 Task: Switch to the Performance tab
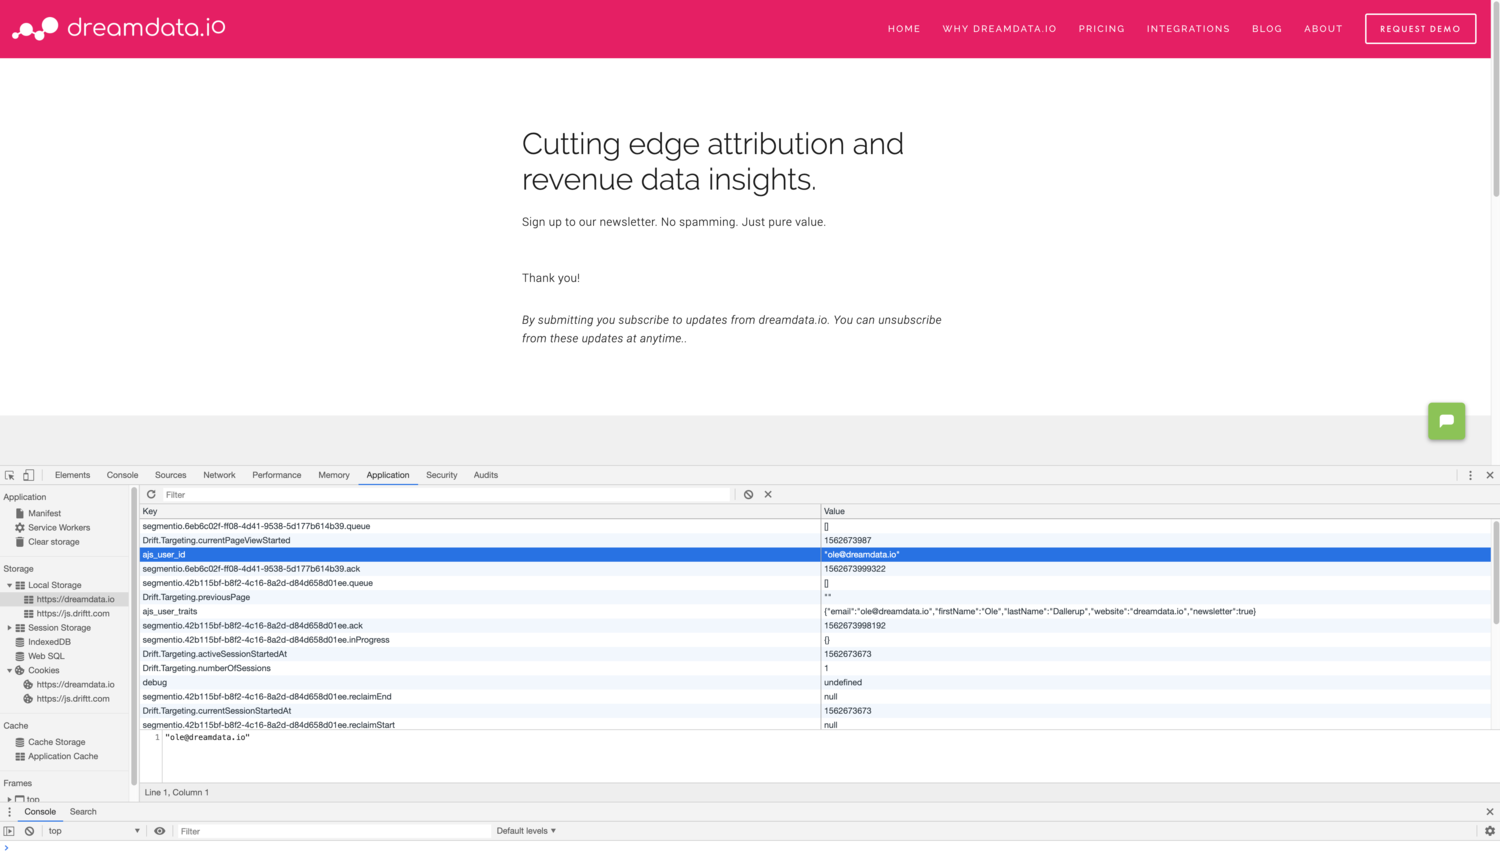276,475
